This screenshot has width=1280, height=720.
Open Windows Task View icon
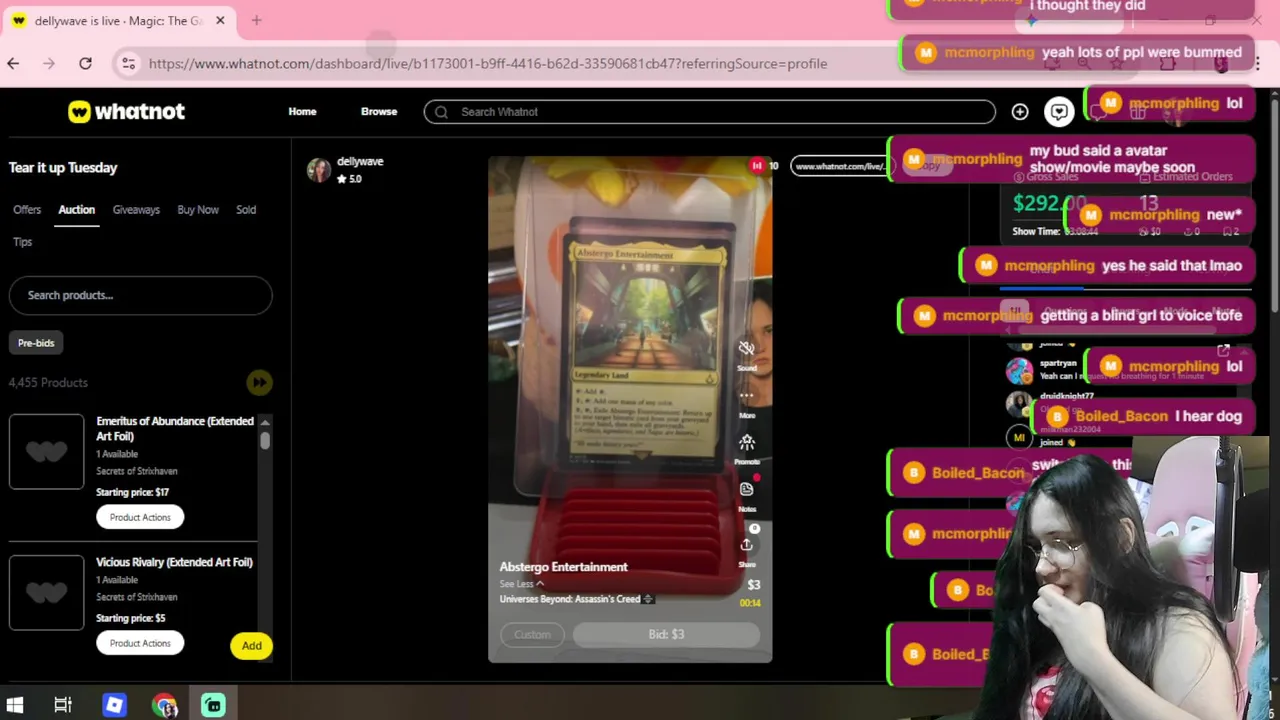62,705
